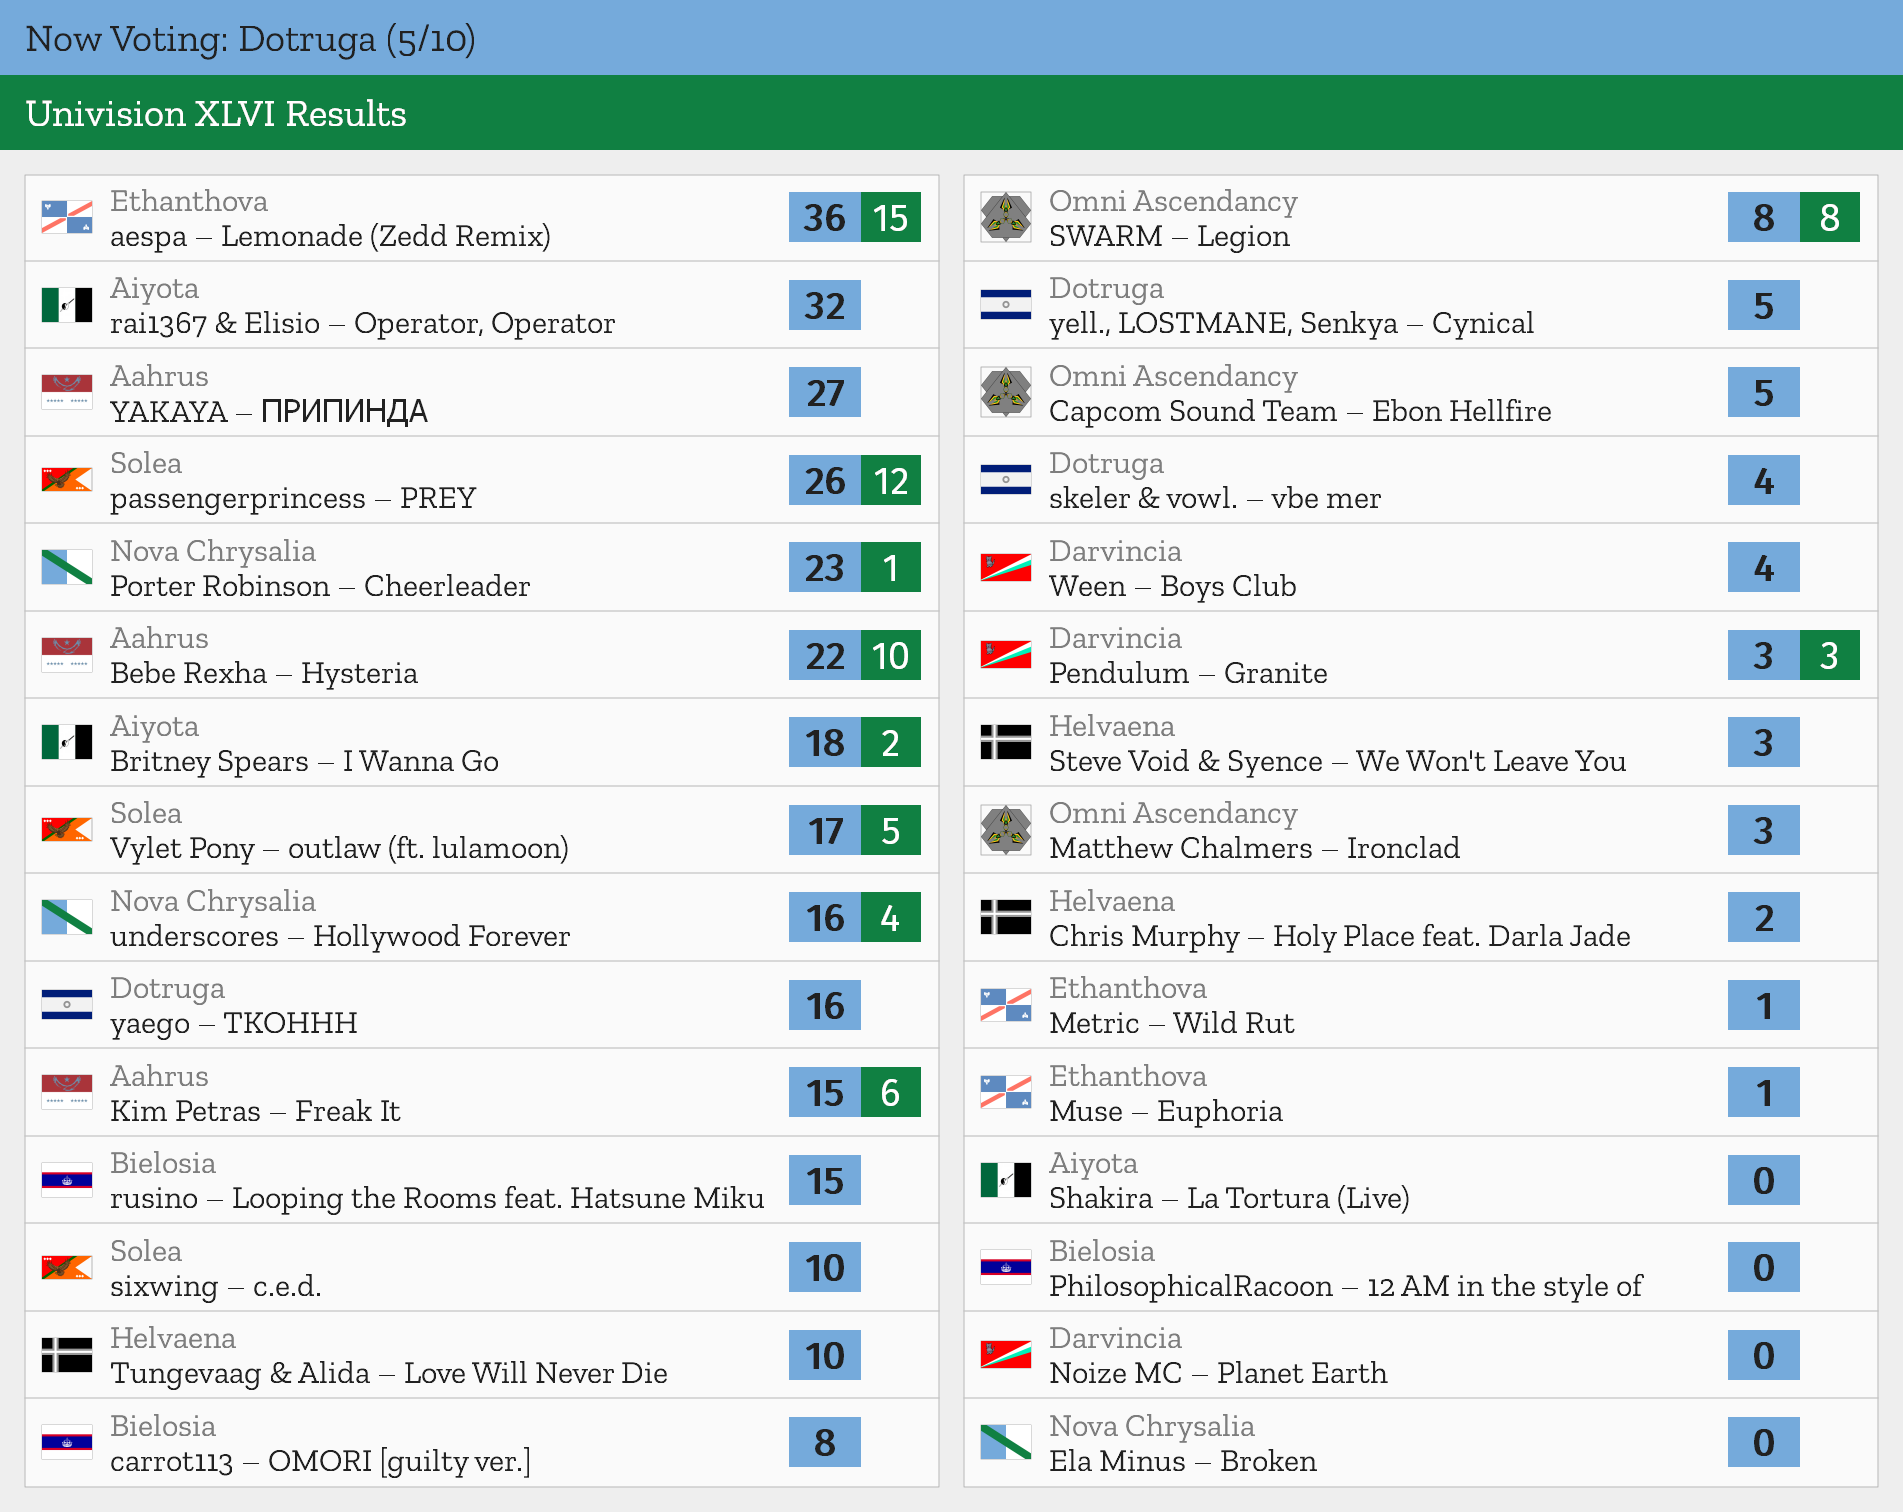Select the Darvincia flag beside Ween – Boys Club
Screen dimensions: 1903x1512
tap(1006, 568)
